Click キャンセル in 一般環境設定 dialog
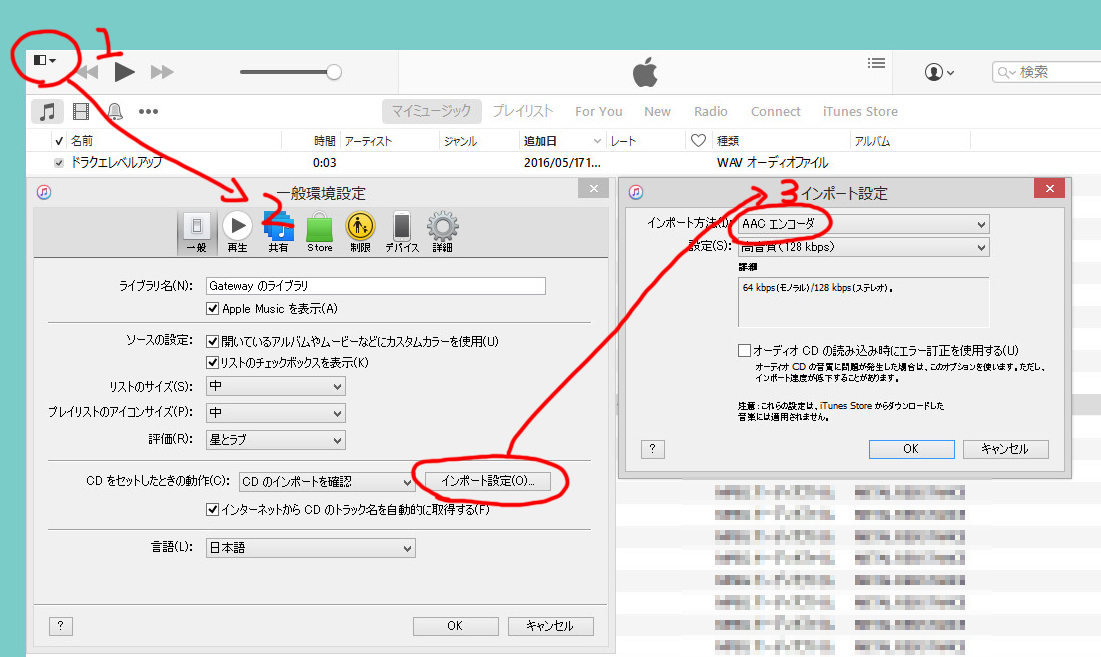This screenshot has width=1101, height=657. point(550,625)
